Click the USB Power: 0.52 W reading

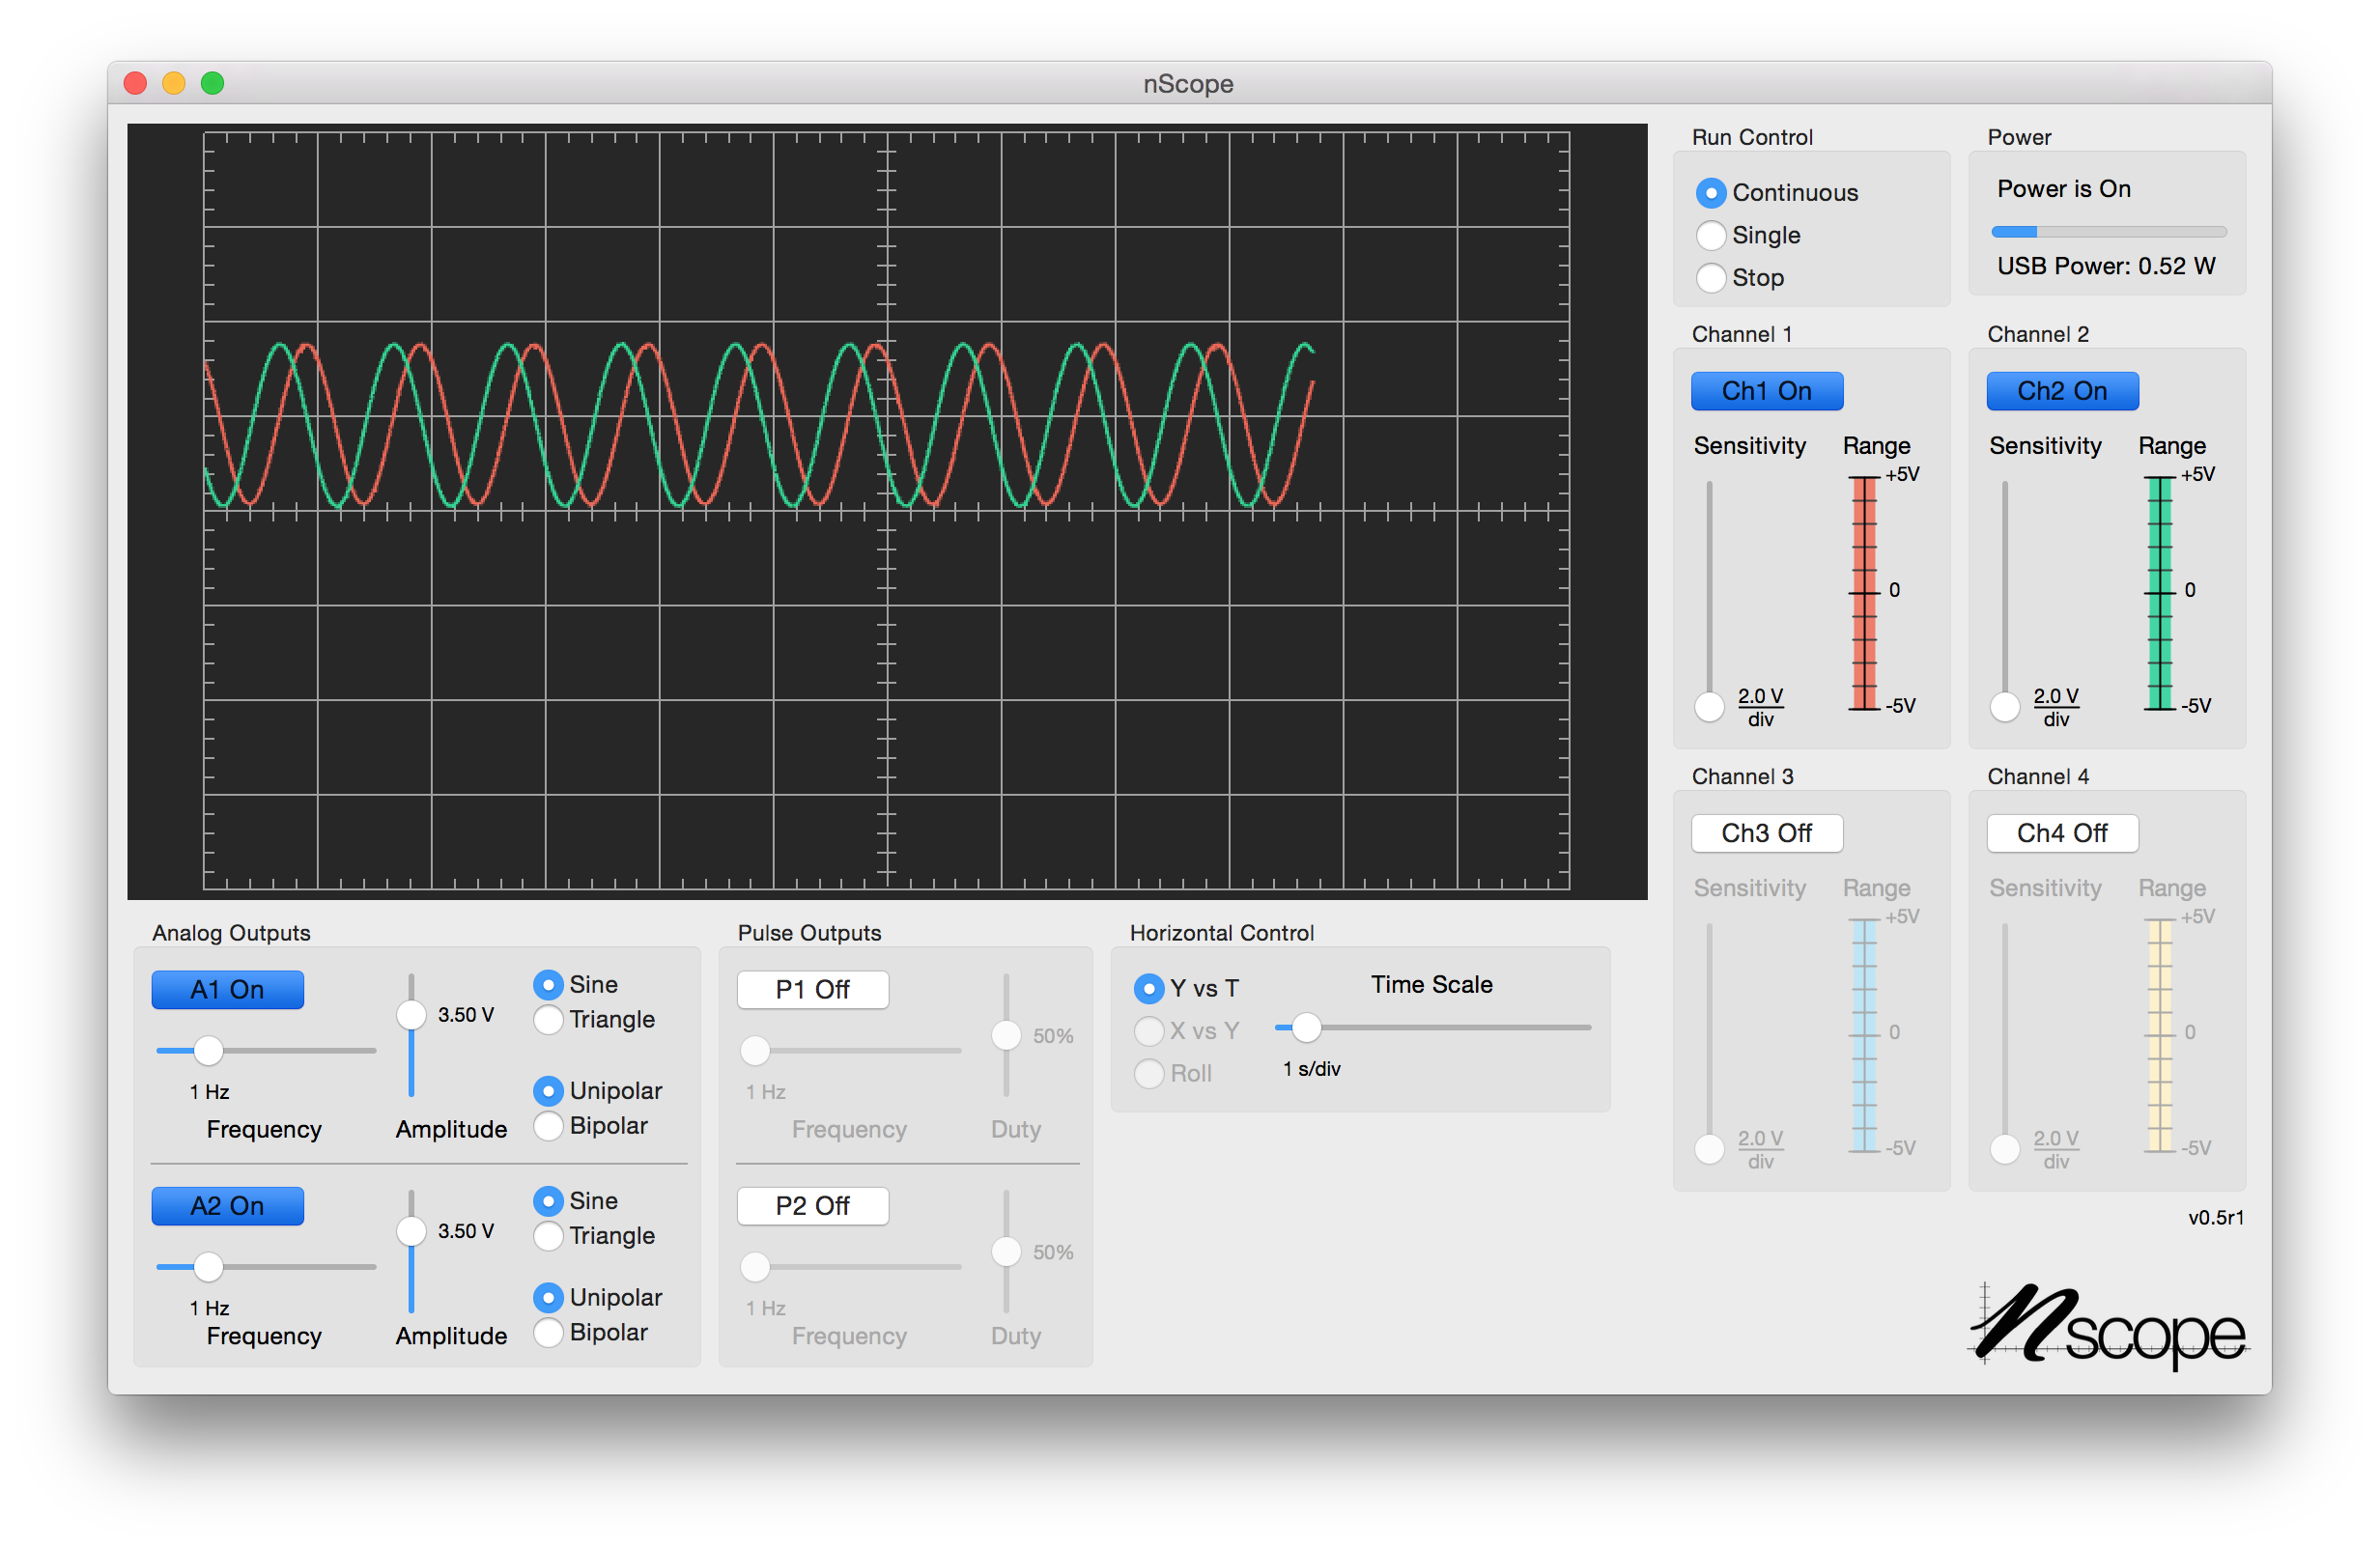tap(2106, 266)
